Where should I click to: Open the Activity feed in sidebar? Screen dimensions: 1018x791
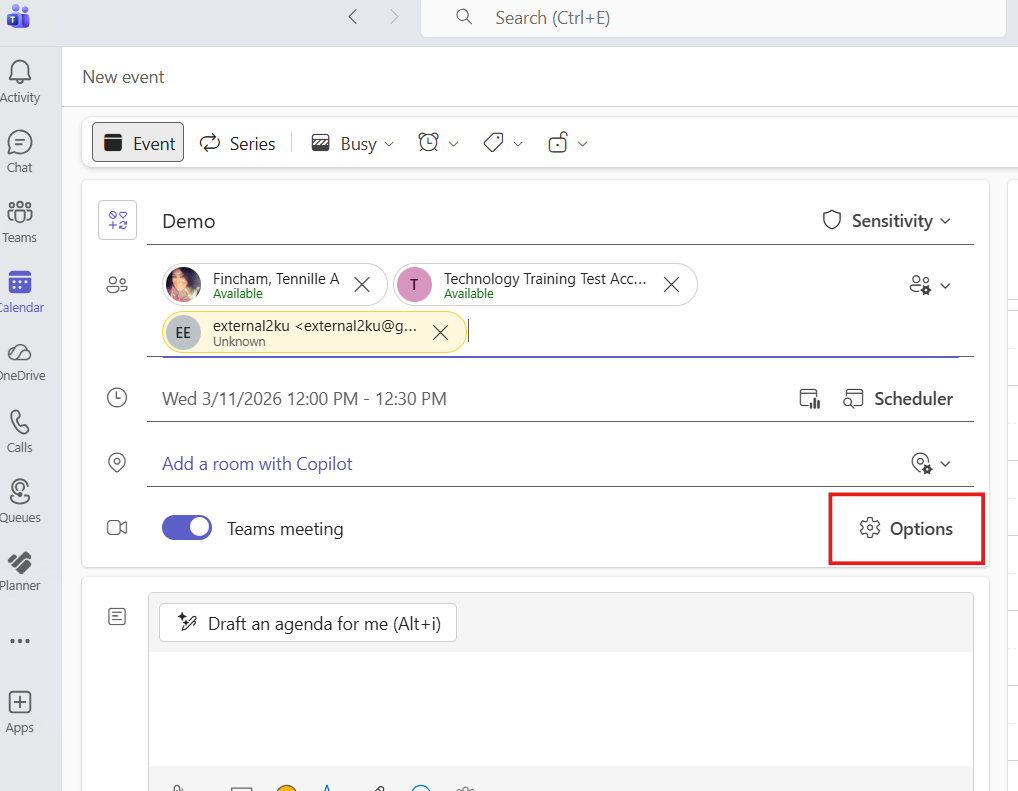20,81
